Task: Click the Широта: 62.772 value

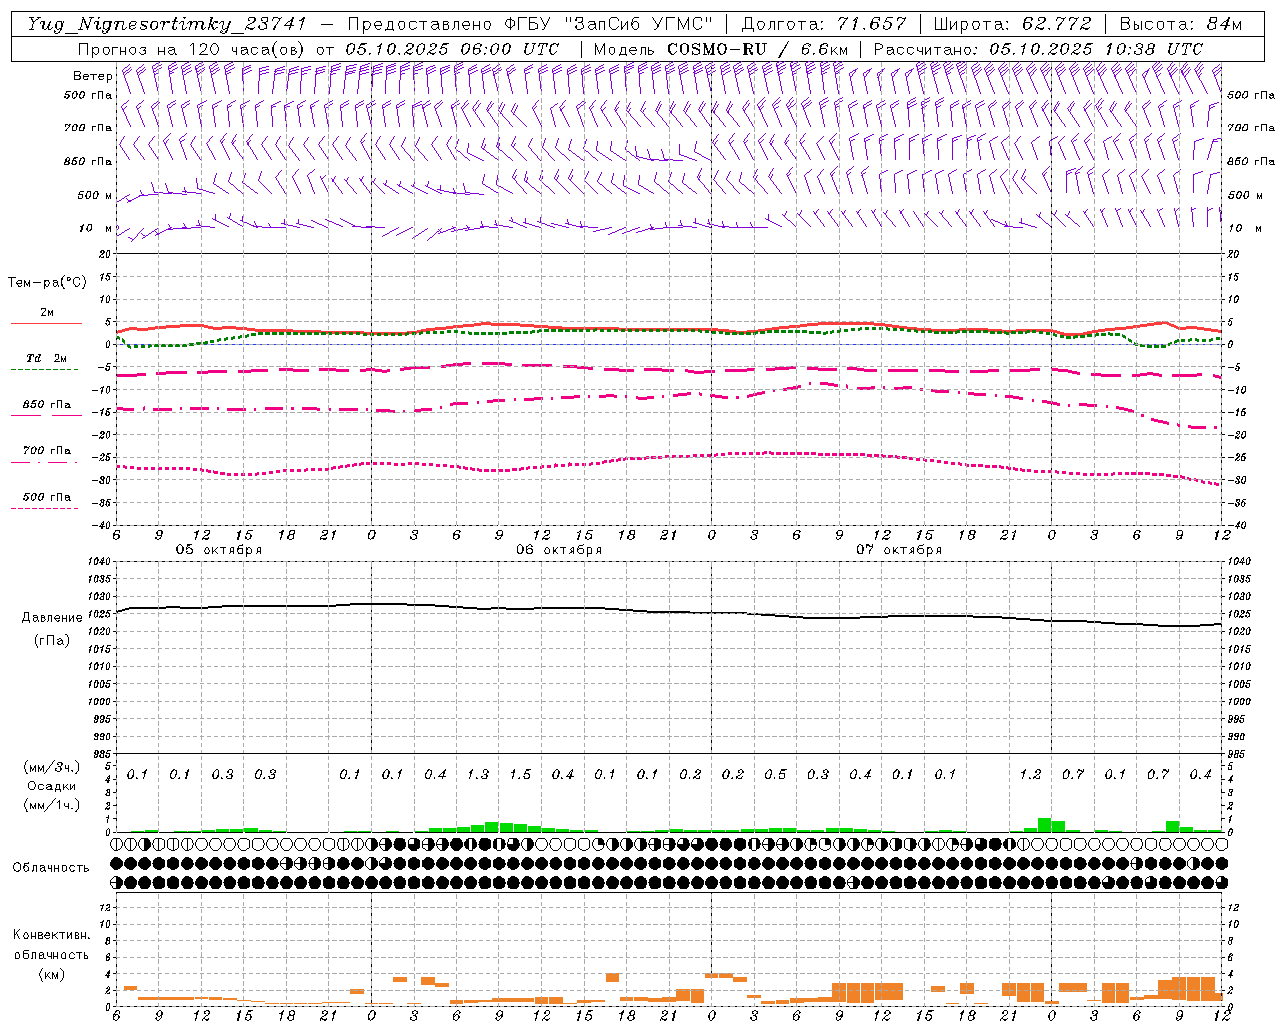Action: (1012, 24)
